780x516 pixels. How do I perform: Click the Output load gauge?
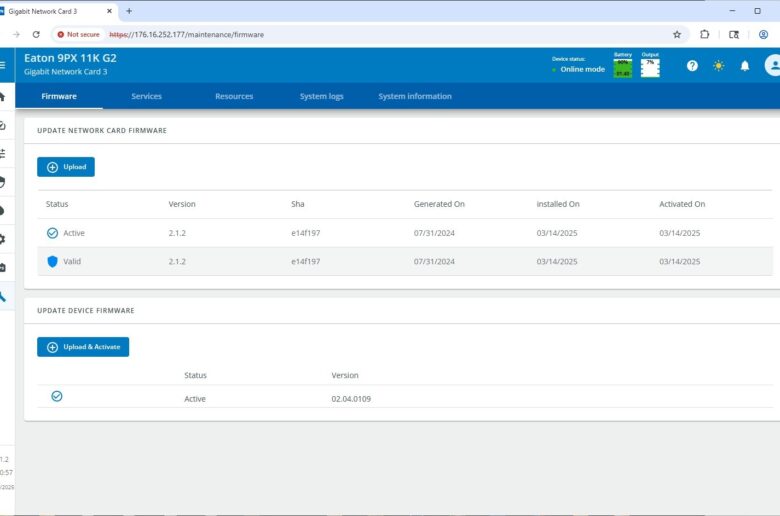point(650,66)
